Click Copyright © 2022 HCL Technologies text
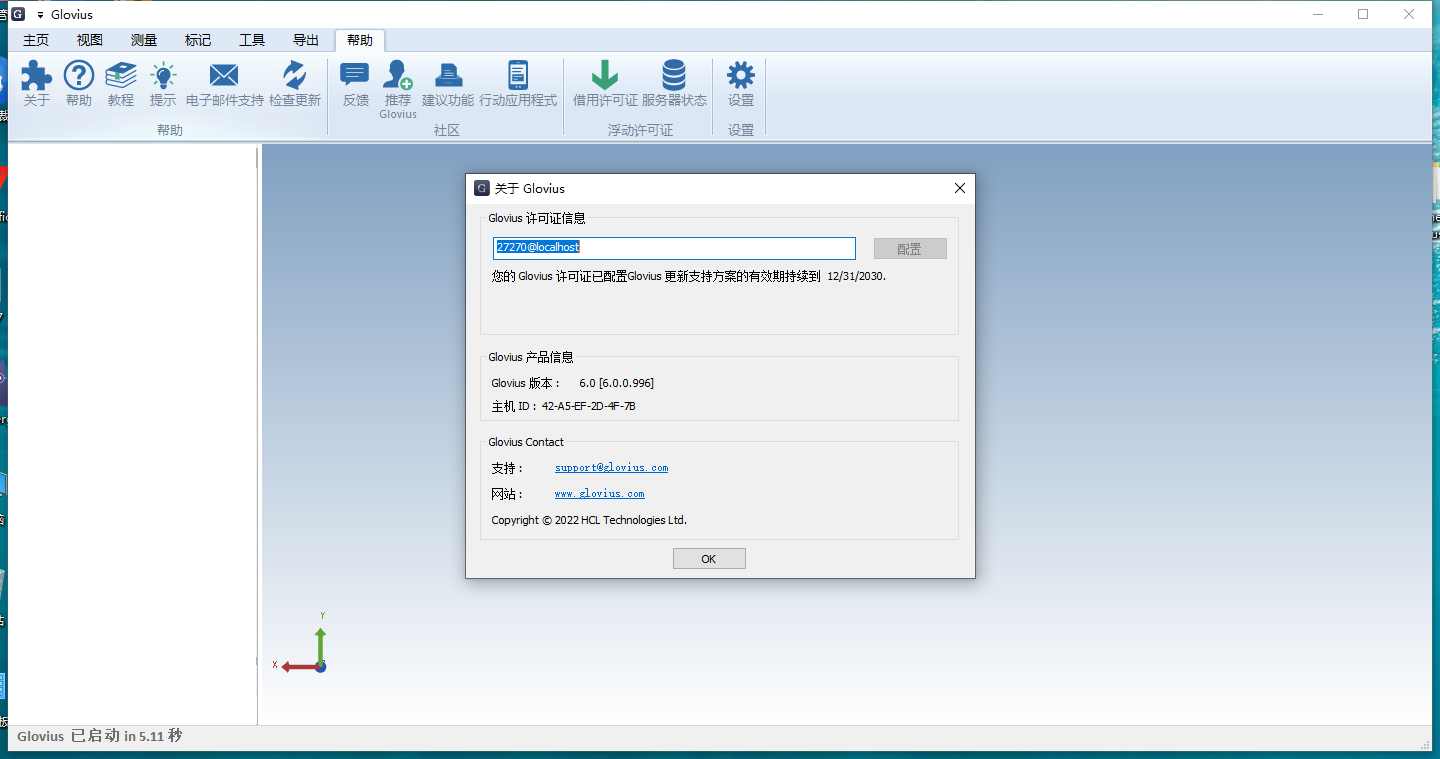Viewport: 1440px width, 759px height. pos(589,520)
